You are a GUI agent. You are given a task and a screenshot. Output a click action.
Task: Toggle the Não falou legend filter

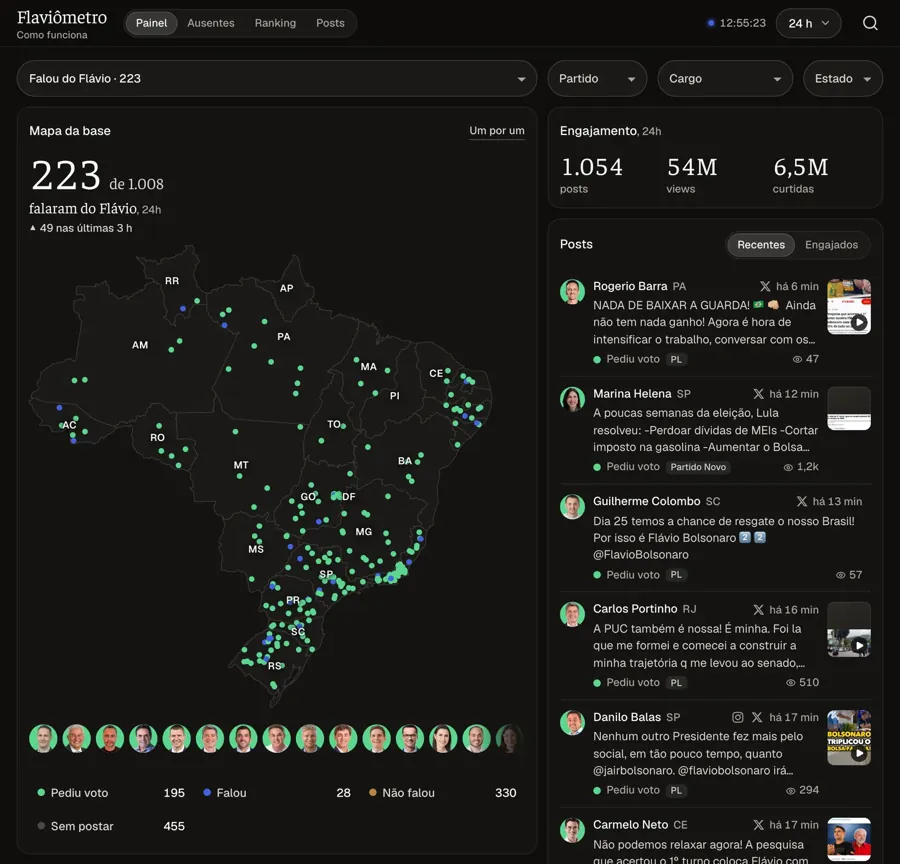pos(442,793)
